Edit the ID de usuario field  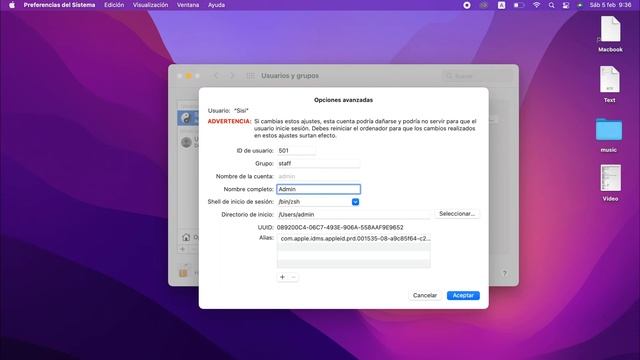[x=296, y=151]
